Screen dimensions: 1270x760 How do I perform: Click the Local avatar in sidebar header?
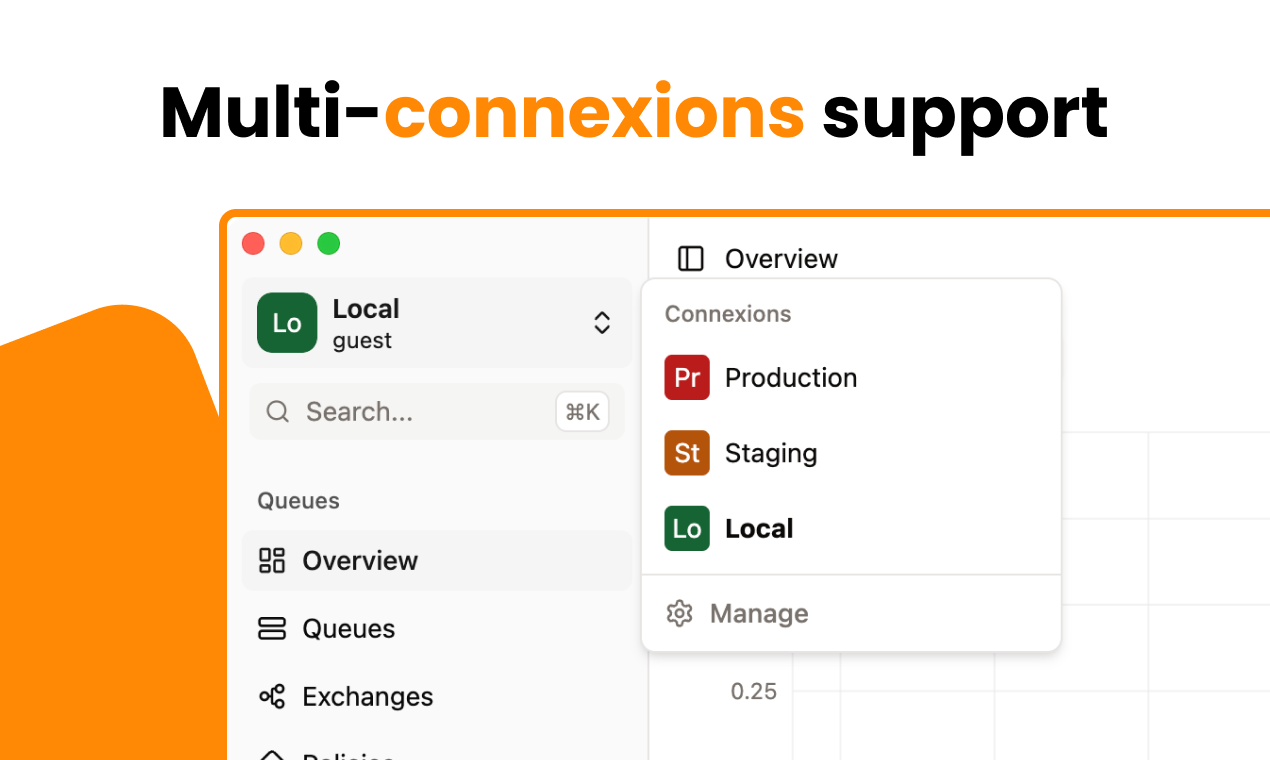pyautogui.click(x=287, y=323)
